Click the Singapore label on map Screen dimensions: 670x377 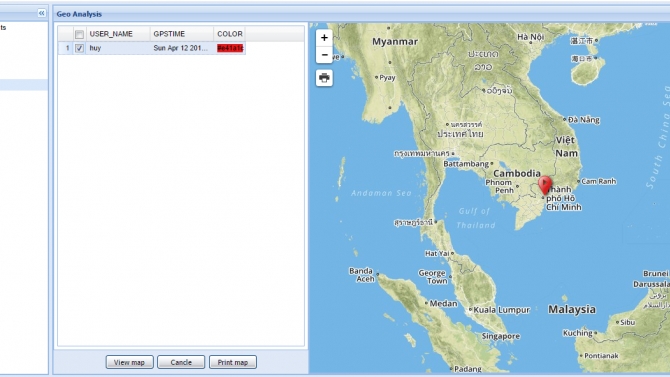tap(501, 336)
